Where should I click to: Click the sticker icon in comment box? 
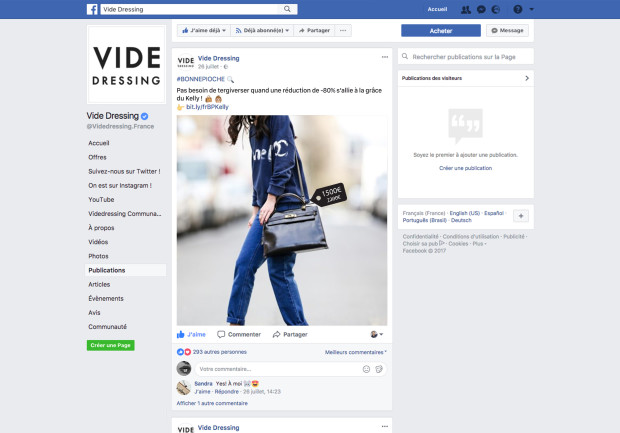point(380,369)
